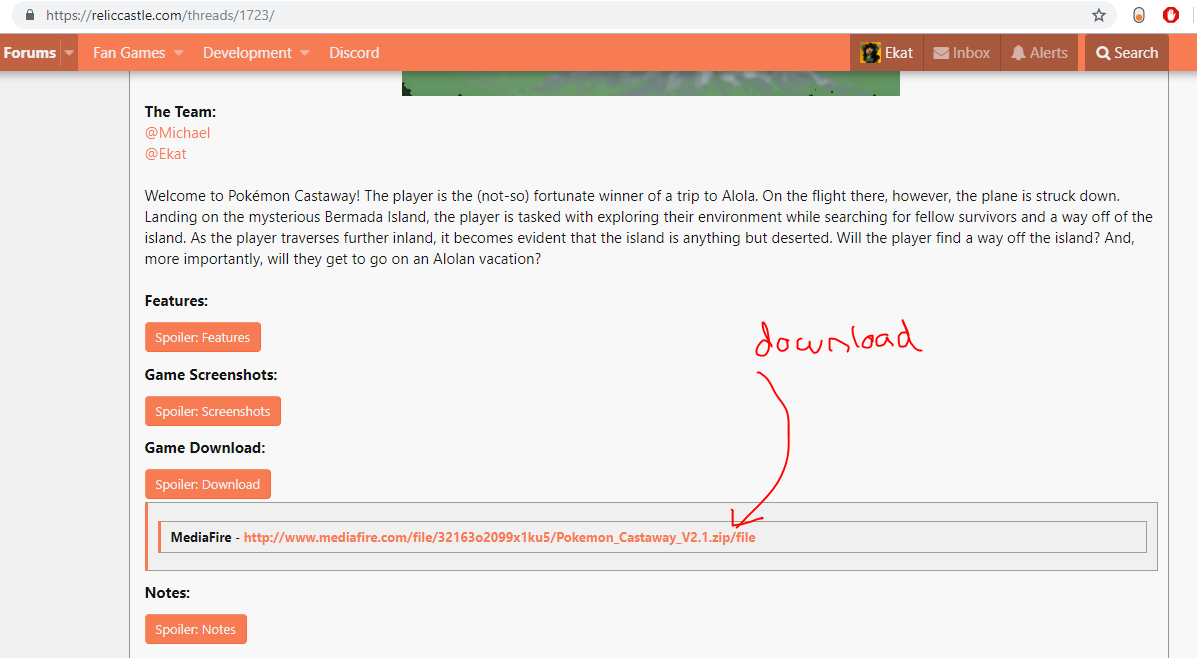
Task: Open the orange extension icon in toolbar
Action: (1139, 15)
